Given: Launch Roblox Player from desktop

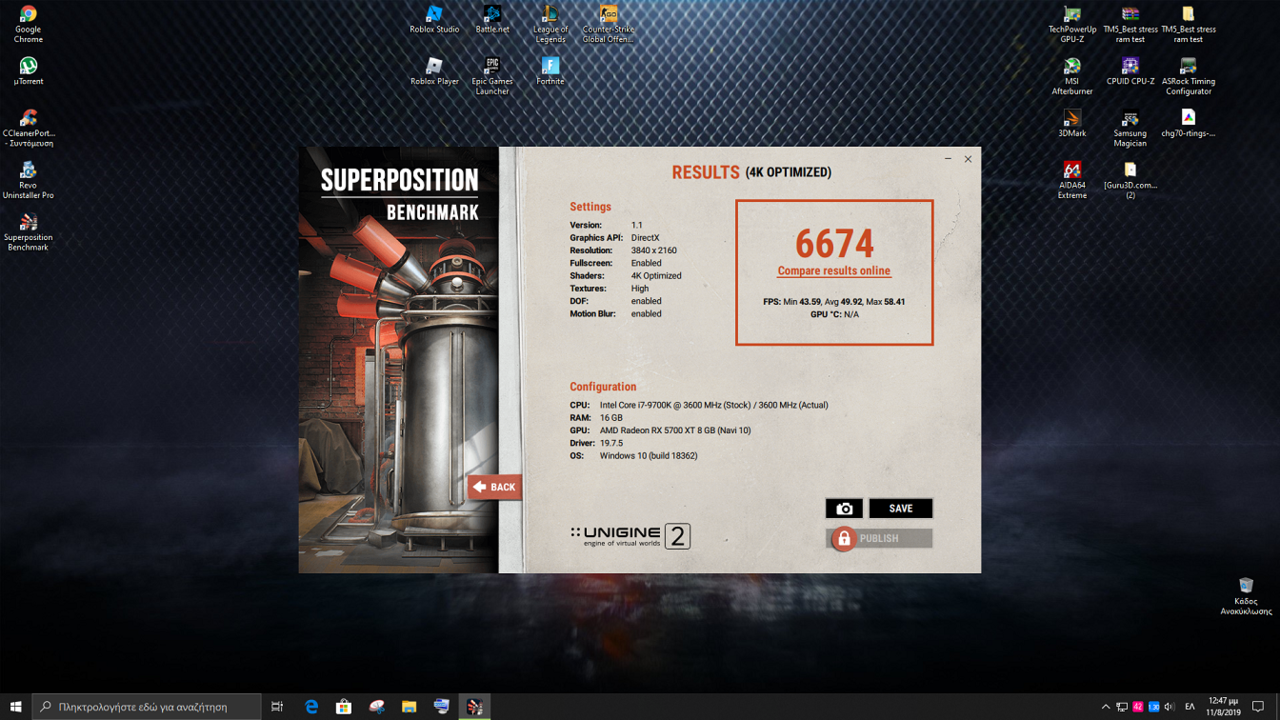Looking at the screenshot, I should point(434,71).
